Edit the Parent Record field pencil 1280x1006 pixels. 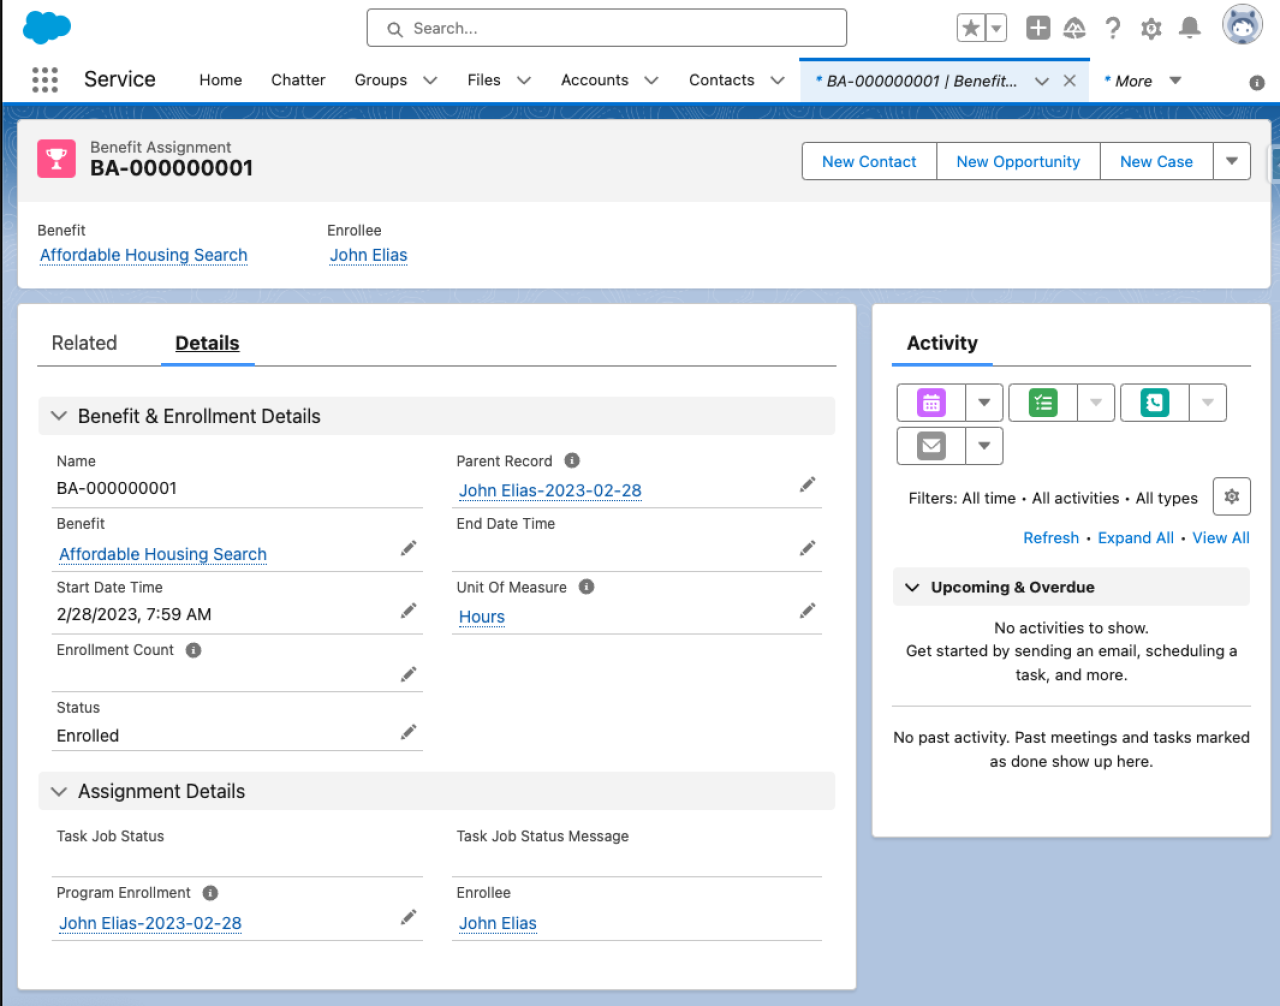(808, 485)
